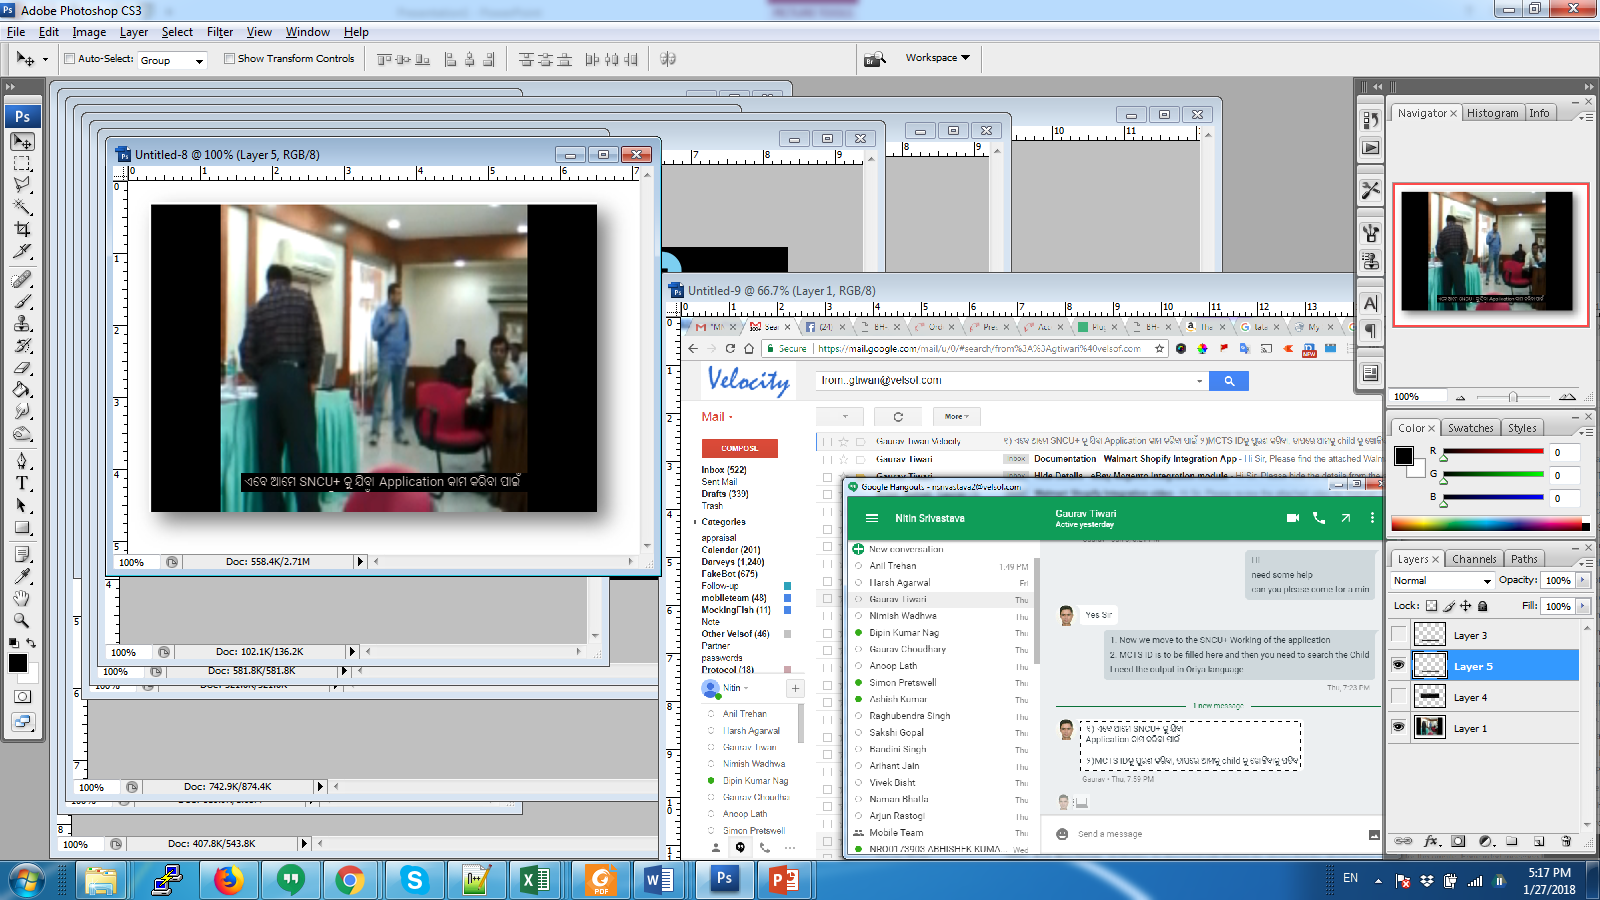Hide Layer 5 using its eye toggle
The height and width of the screenshot is (900, 1600).
point(1398,665)
